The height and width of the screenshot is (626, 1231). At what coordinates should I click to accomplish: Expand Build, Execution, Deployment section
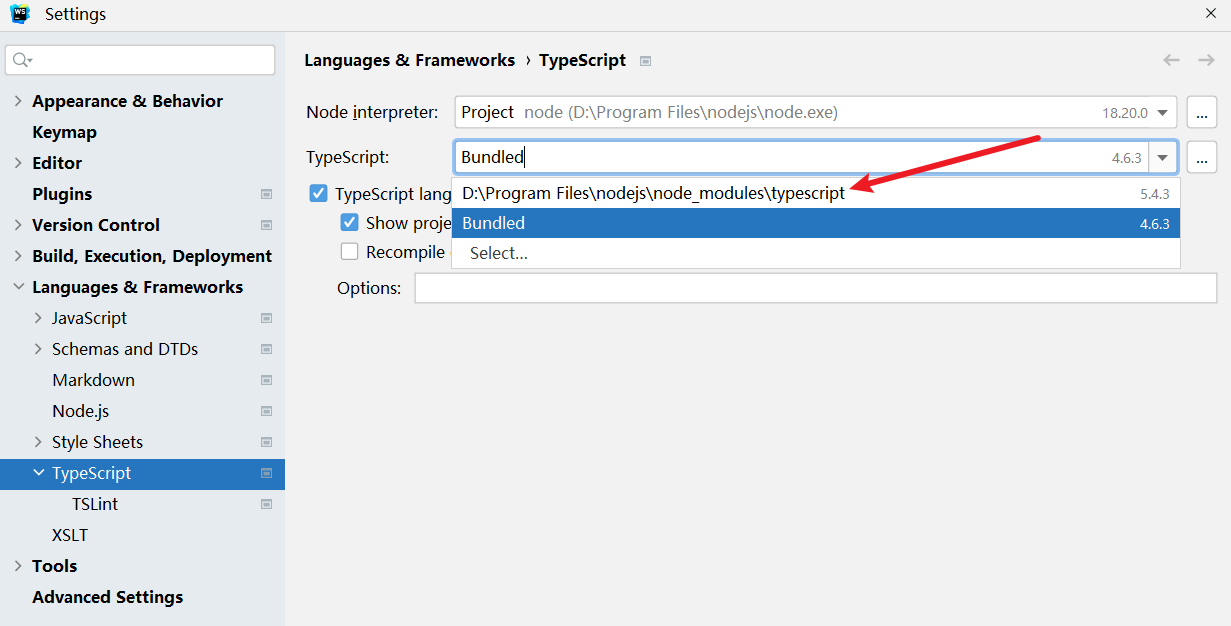pos(18,256)
